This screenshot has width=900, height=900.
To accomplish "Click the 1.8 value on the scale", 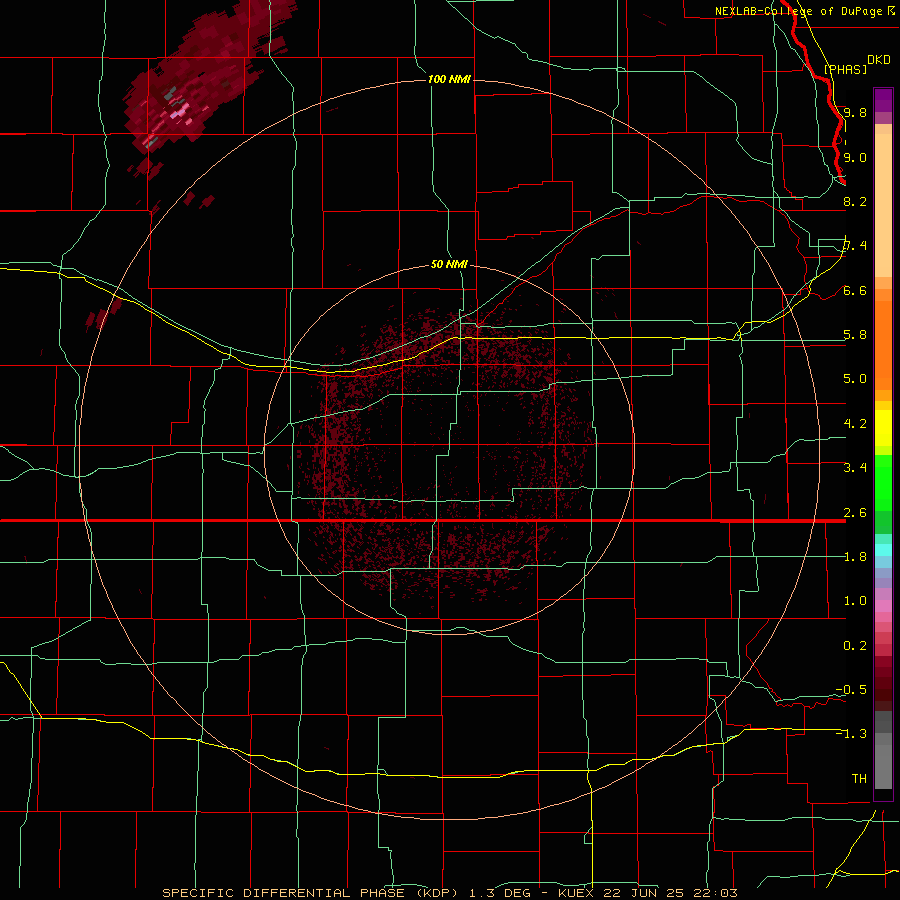I will (x=855, y=557).
